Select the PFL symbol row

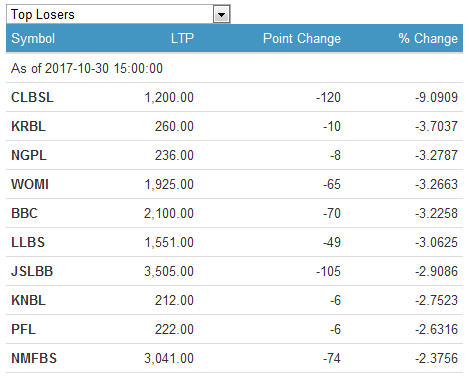[x=234, y=329]
